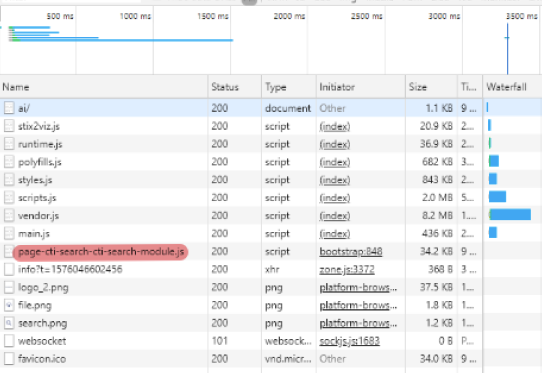This screenshot has width=542, height=373.
Task: Sort requests by the Initiator column header
Action: pyautogui.click(x=361, y=87)
